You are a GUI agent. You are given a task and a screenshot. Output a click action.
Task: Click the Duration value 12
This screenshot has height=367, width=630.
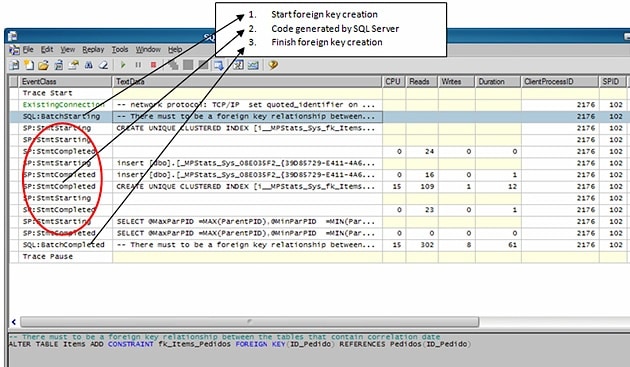[512, 187]
